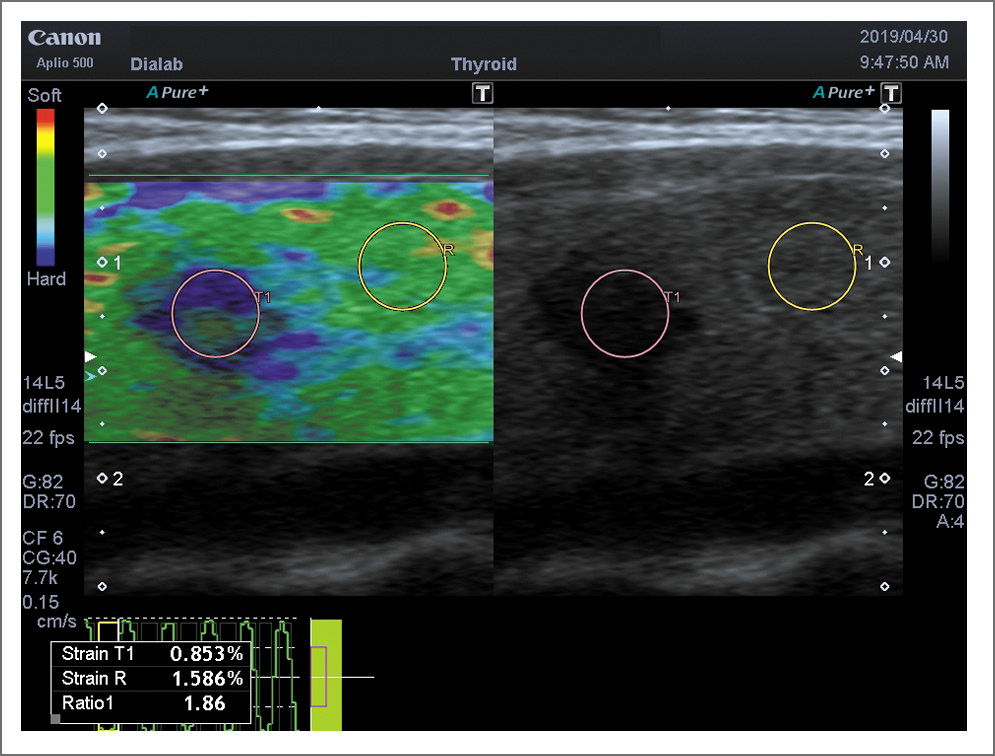Image resolution: width=995 pixels, height=756 pixels.
Task: Click the APure+ label above the B-mode image
Action: click(843, 93)
